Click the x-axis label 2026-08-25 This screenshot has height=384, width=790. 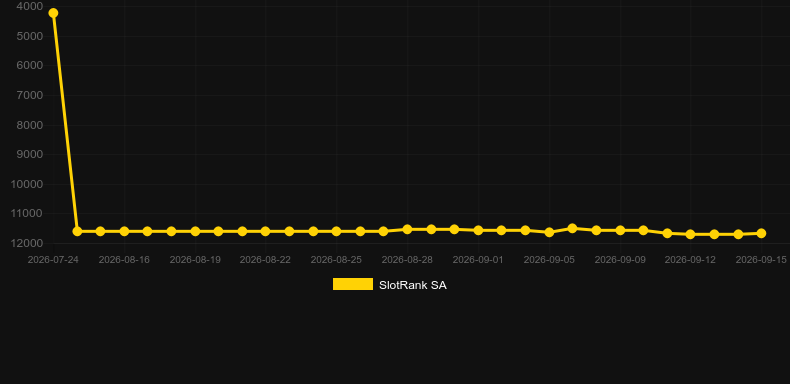[x=336, y=260]
